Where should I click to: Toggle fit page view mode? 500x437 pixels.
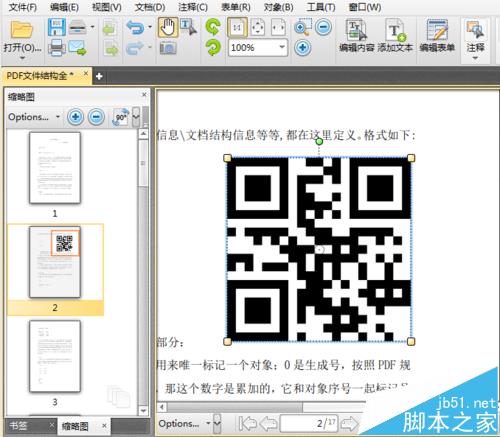[x=258, y=27]
